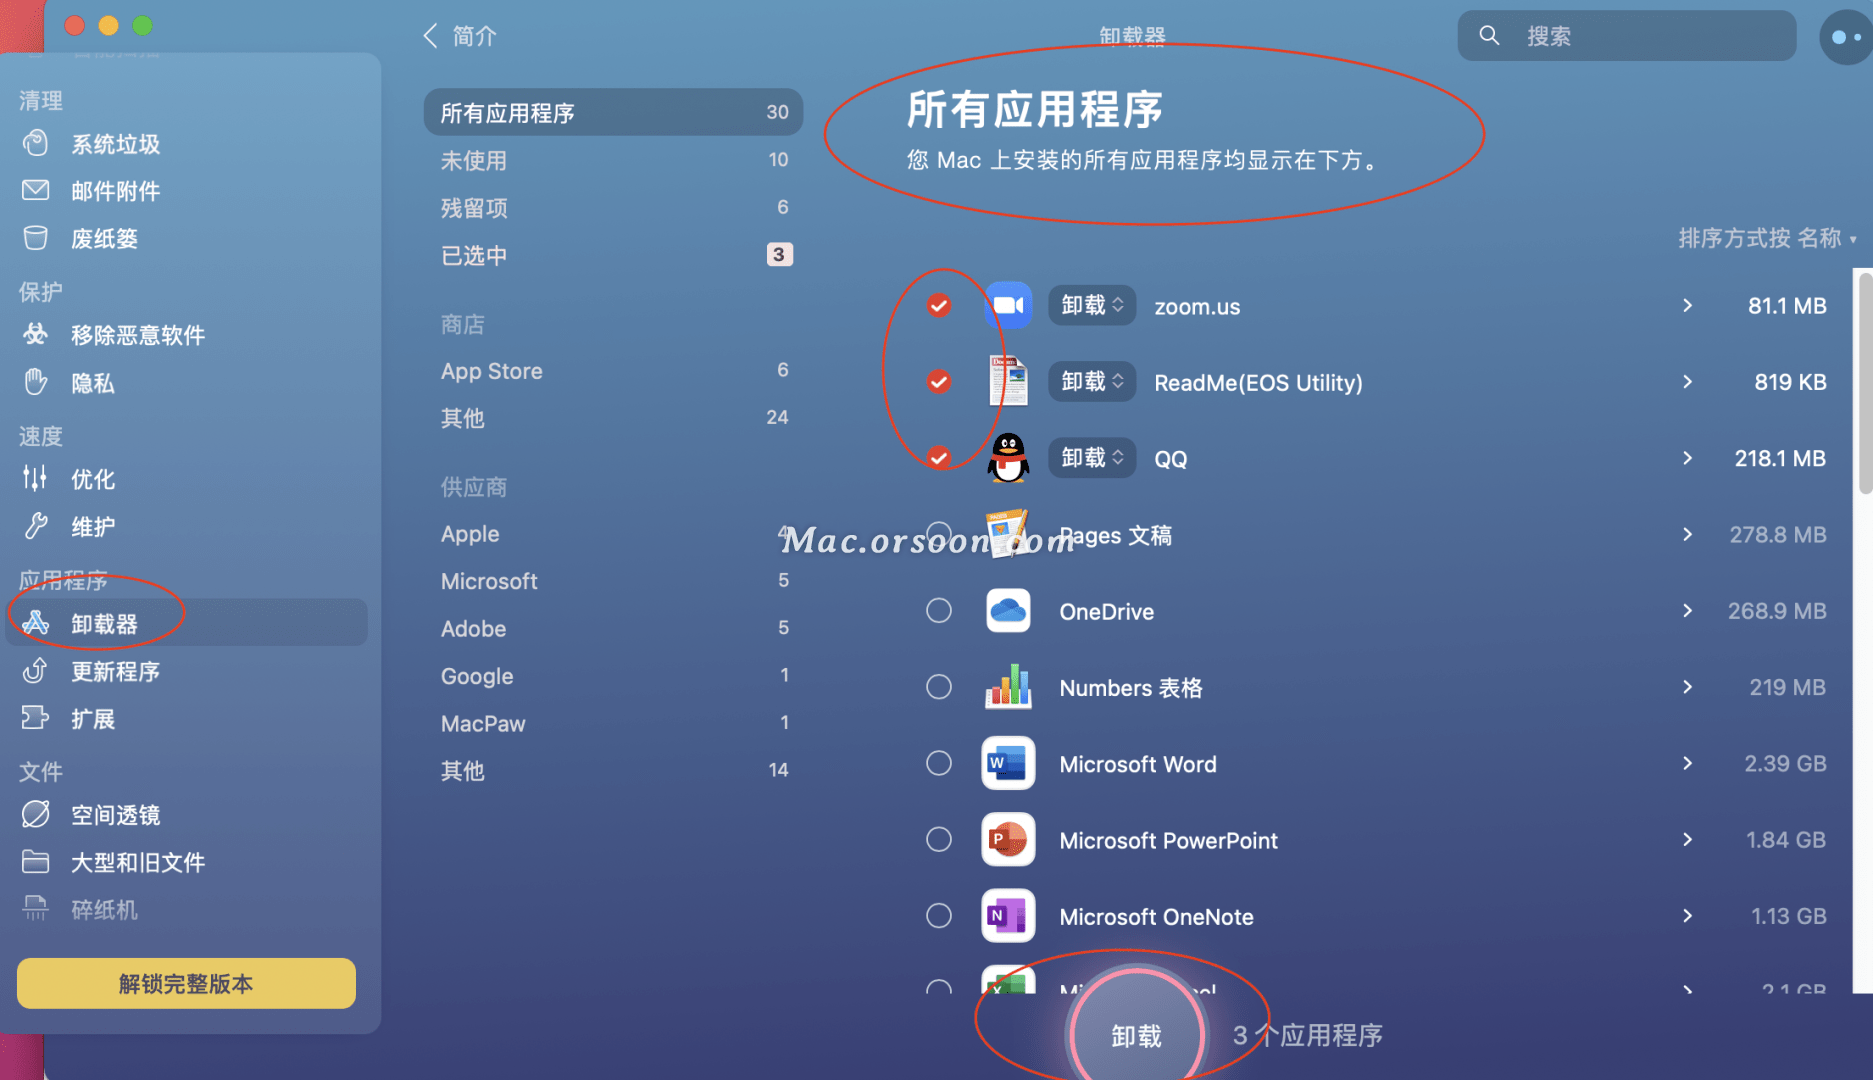Viewport: 1873px width, 1080px height.
Task: Click the zoom.us app icon
Action: pyautogui.click(x=1008, y=306)
